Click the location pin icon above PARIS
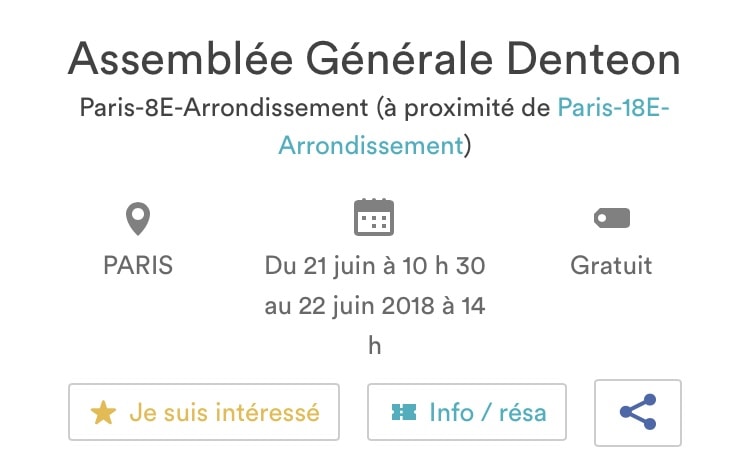Screen dimensions: 750x476 (x=137, y=217)
